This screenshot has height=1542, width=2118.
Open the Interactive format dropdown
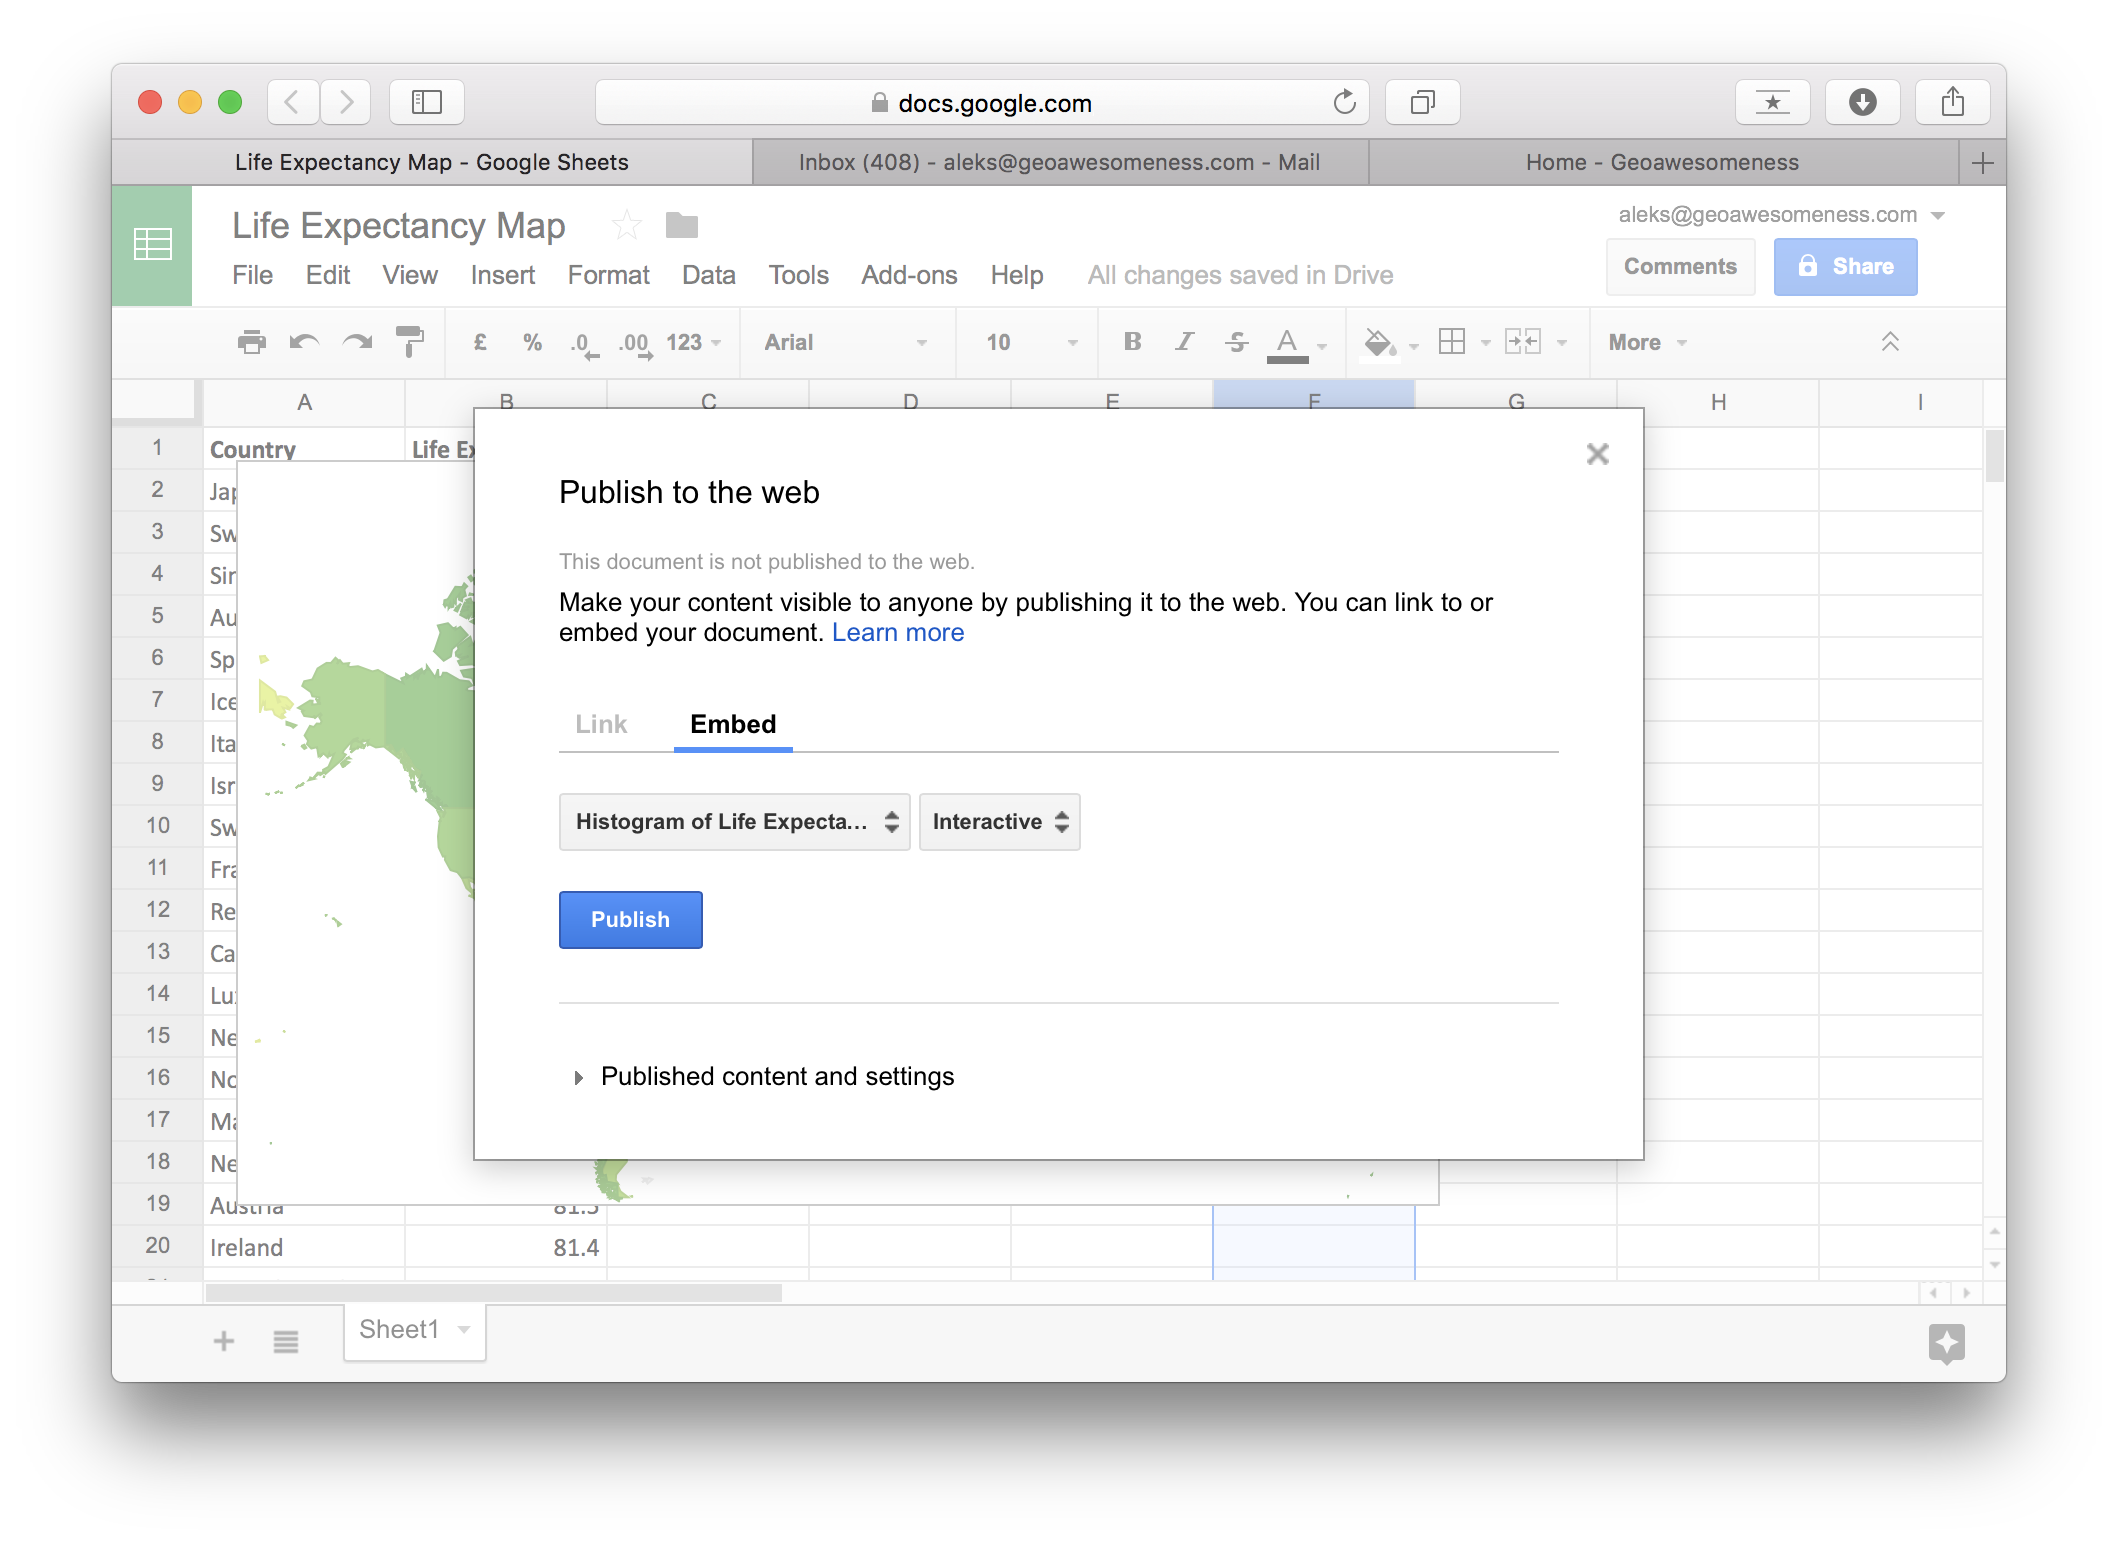(999, 822)
